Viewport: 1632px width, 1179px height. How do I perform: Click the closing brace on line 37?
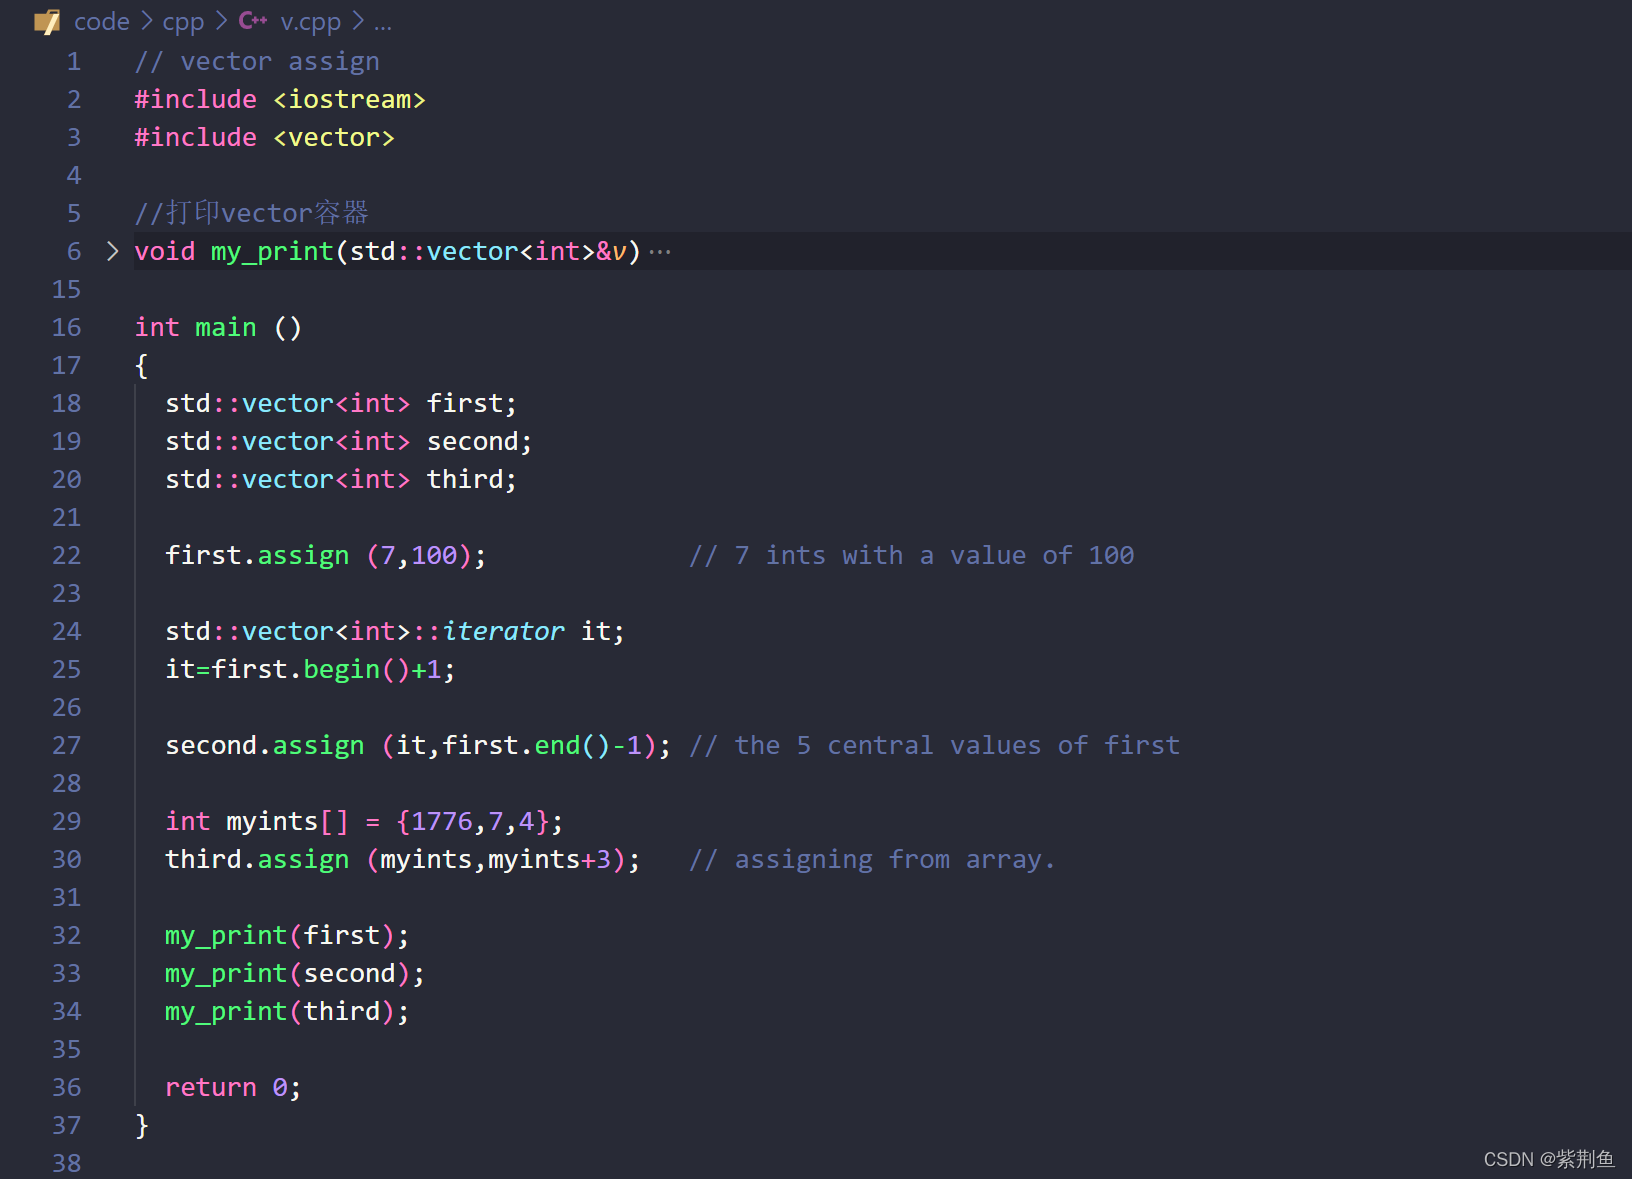[142, 1125]
